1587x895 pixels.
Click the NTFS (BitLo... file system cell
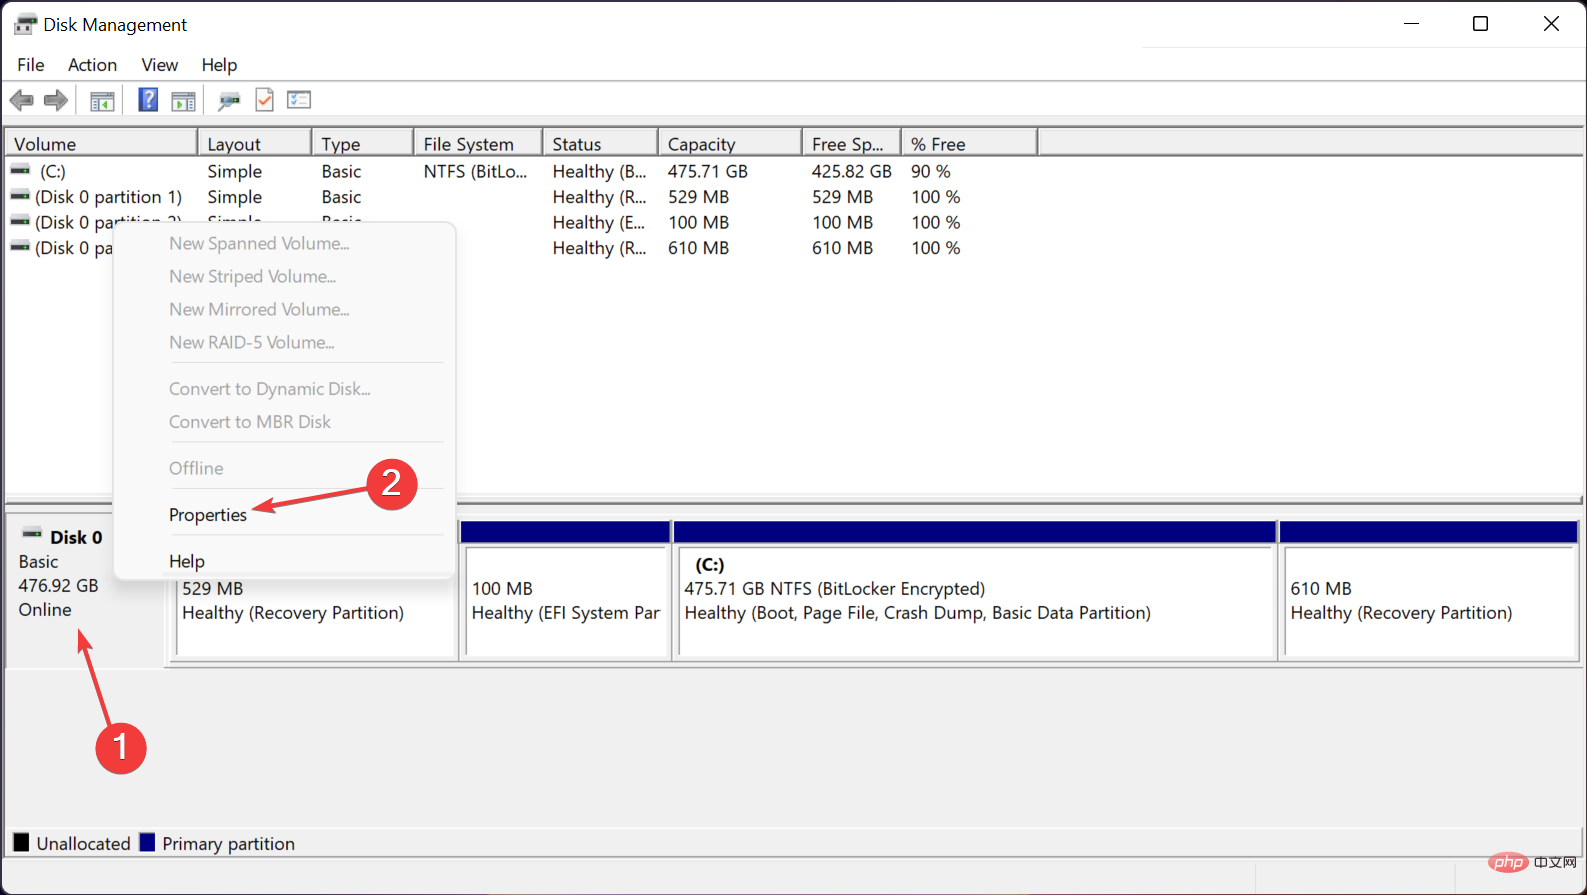pos(475,172)
